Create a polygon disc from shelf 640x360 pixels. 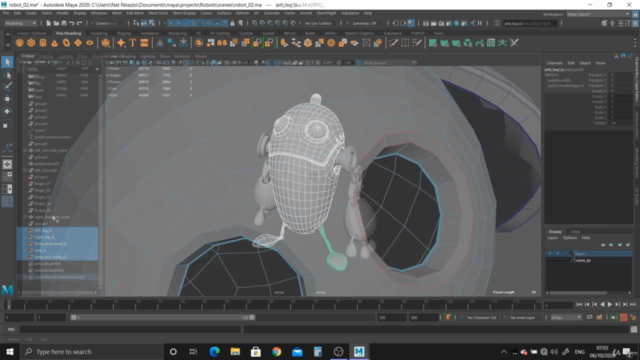89,43
